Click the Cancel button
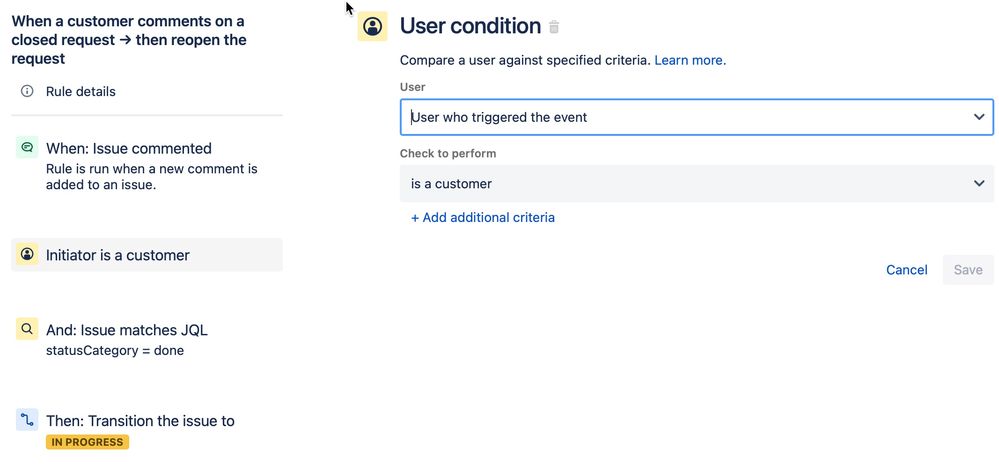 click(907, 270)
